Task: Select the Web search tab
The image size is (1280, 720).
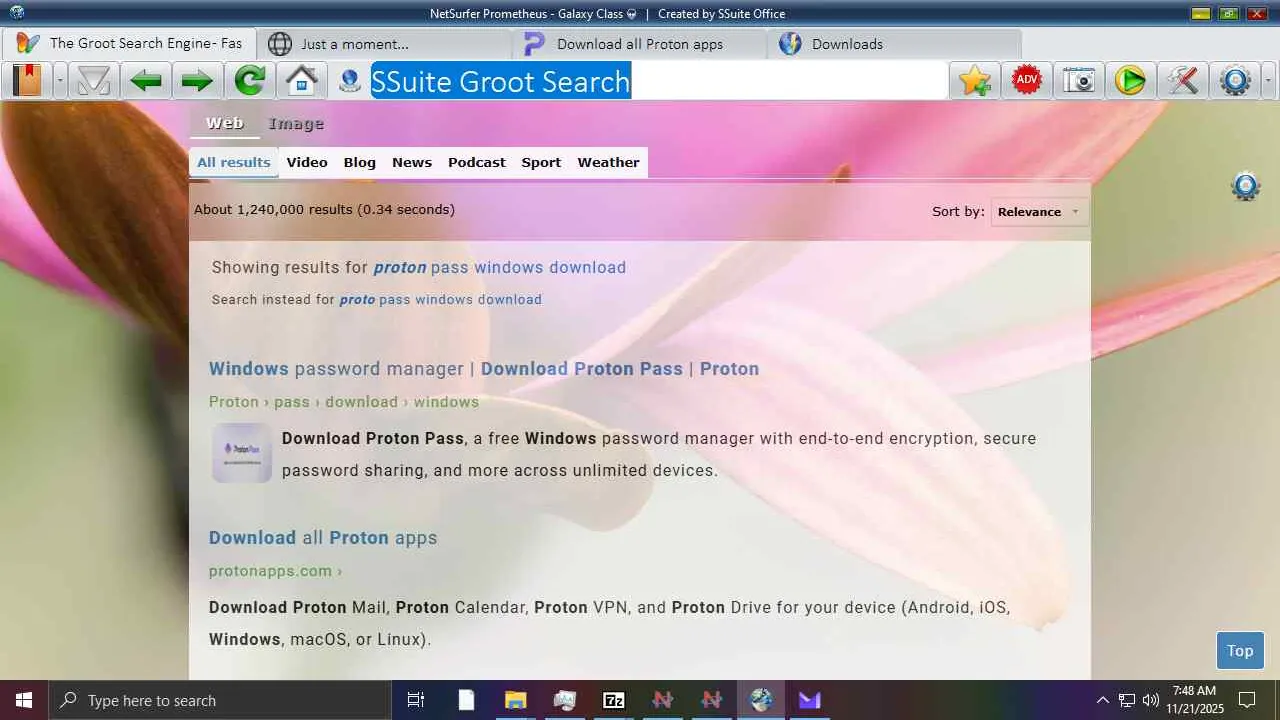Action: pos(225,123)
